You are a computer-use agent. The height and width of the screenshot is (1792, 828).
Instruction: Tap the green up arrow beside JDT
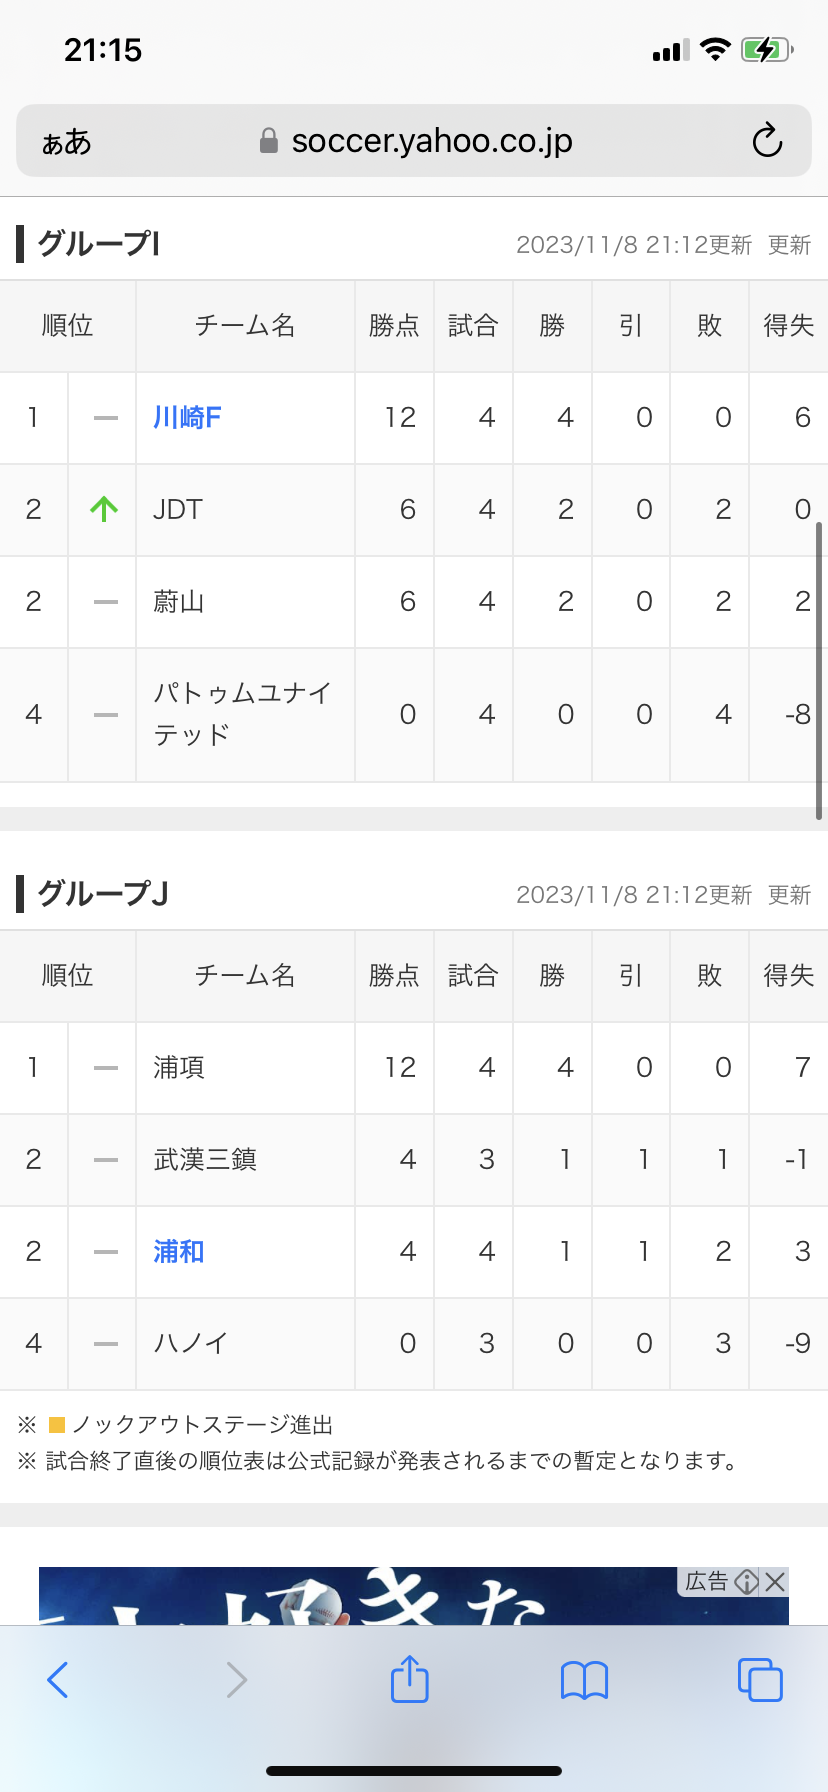coord(104,509)
